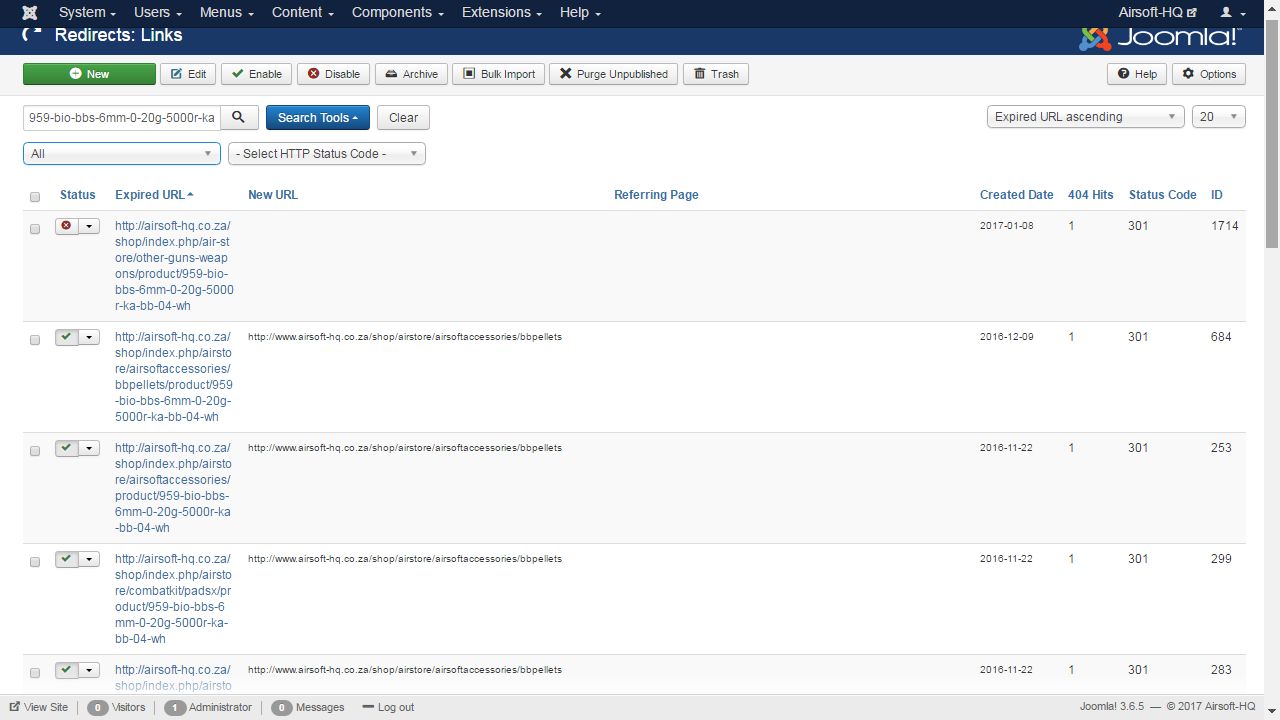Open the Components menu
This screenshot has height=720, width=1280.
click(x=398, y=12)
